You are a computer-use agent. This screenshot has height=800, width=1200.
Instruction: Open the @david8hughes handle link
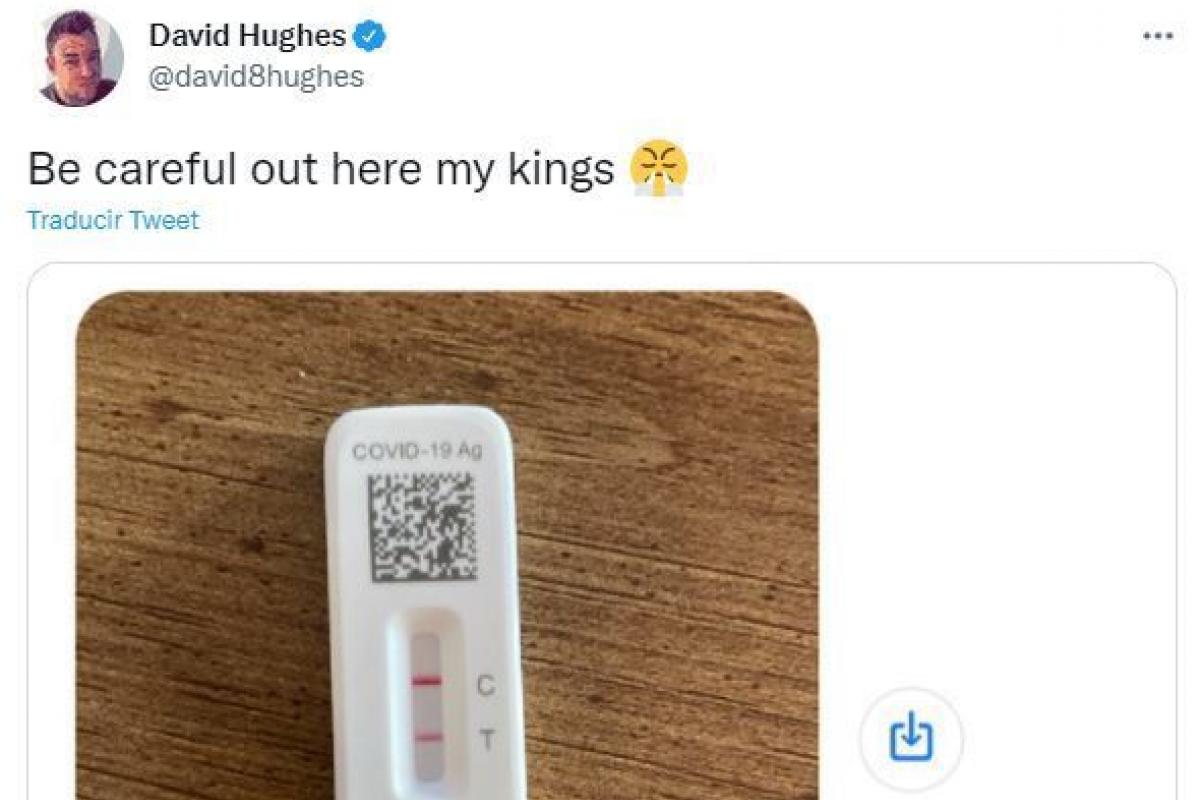[256, 77]
